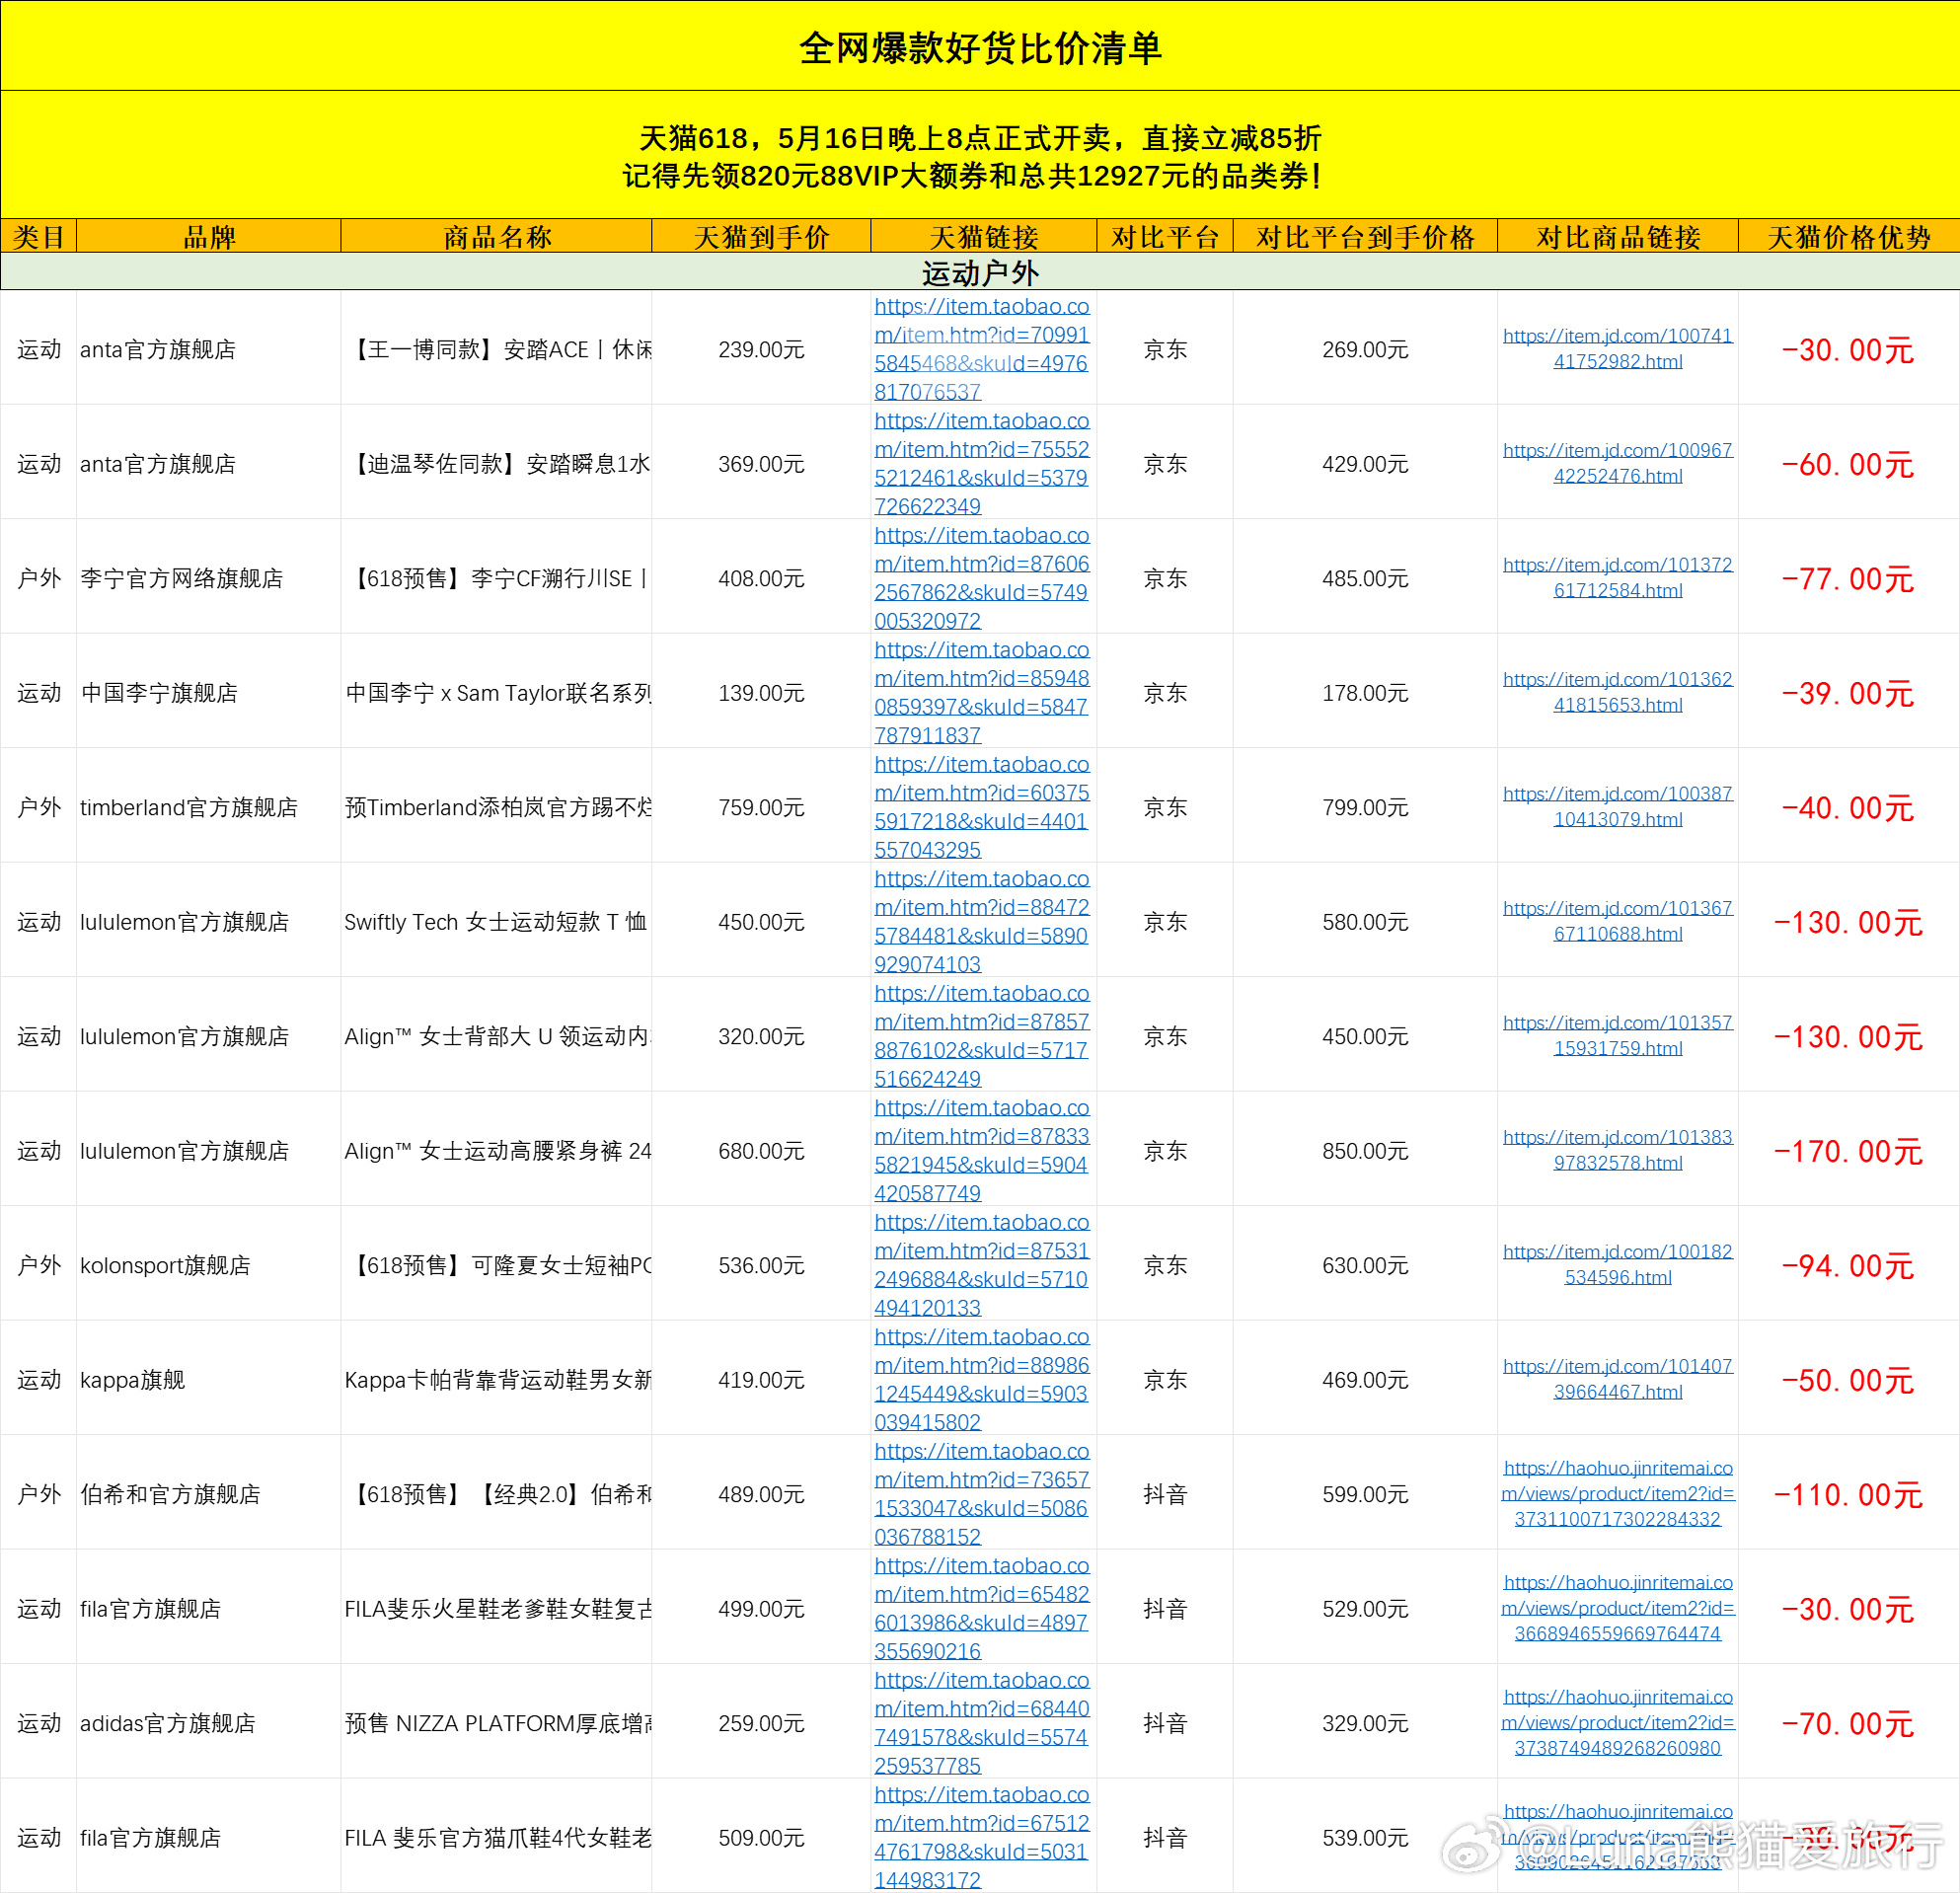Select the 对比商品链接 column header

[1618, 236]
